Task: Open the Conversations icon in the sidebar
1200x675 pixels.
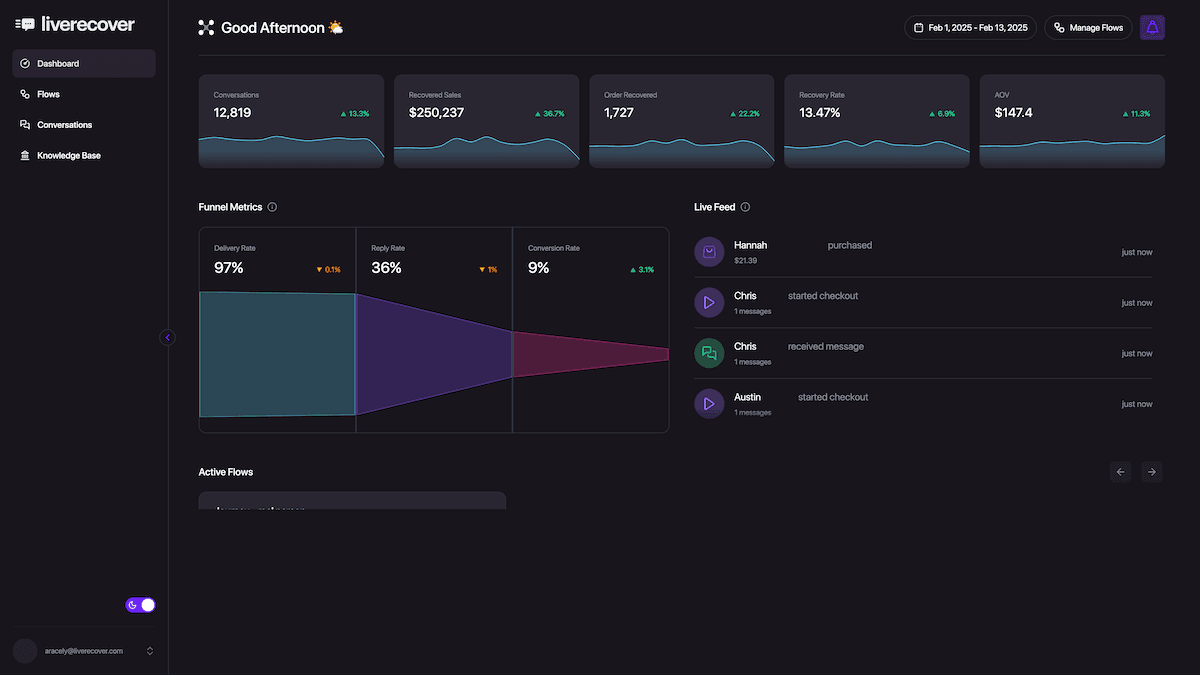Action: [24, 124]
